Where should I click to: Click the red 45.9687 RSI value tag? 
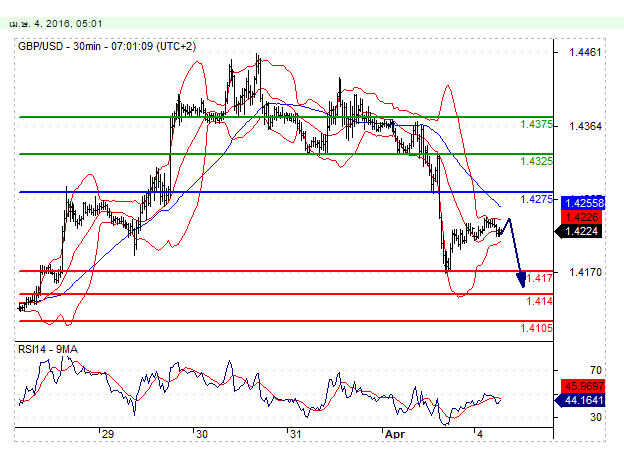582,384
